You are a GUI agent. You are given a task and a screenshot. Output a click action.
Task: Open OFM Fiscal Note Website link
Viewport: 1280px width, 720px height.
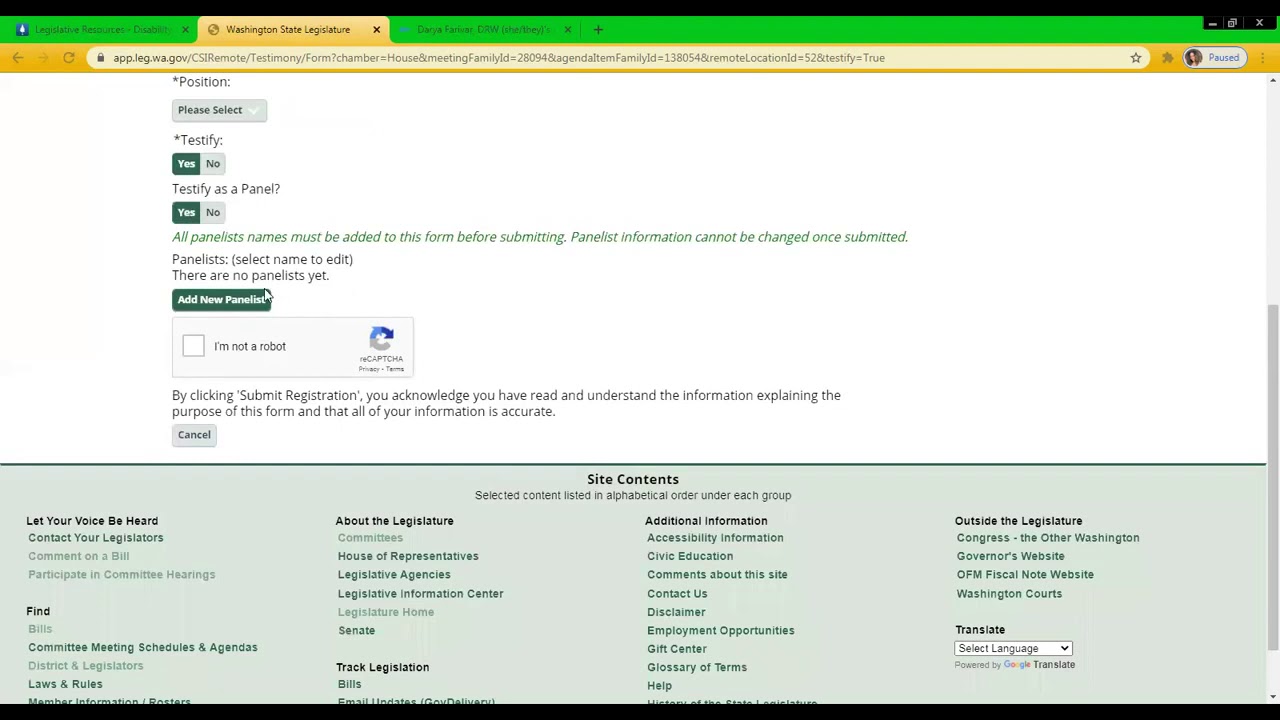pos(1025,574)
